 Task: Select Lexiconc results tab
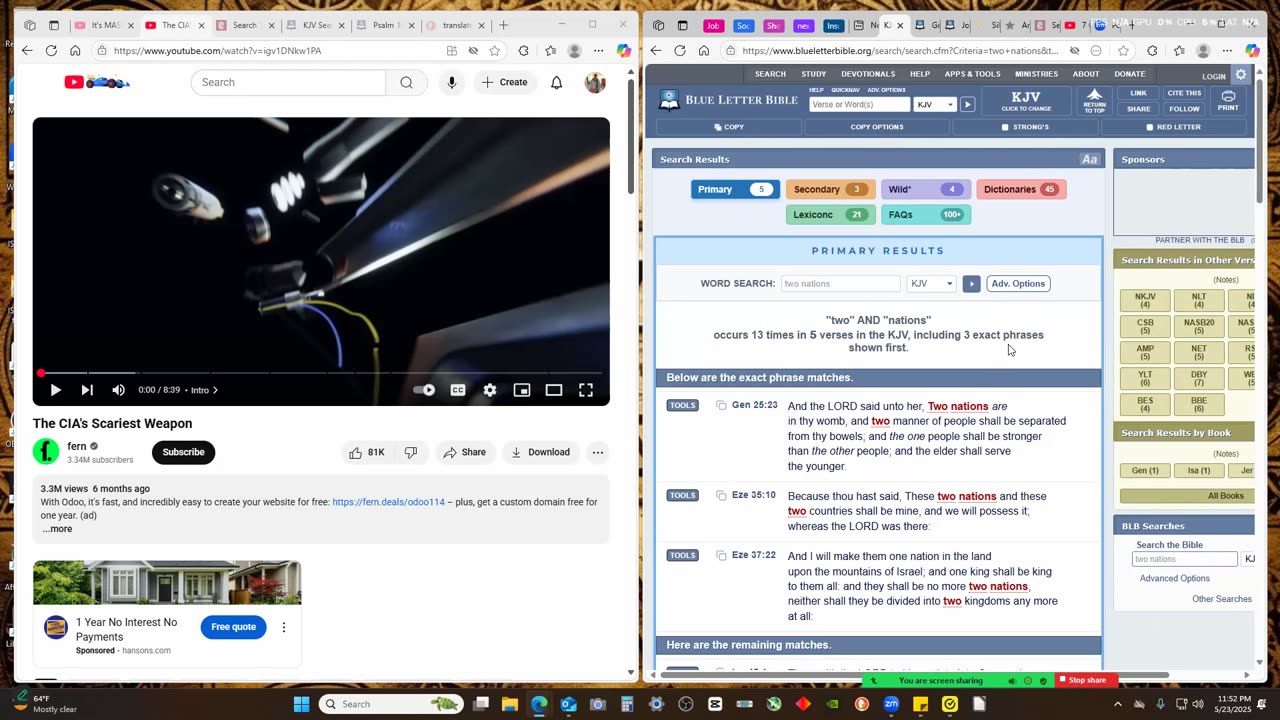(830, 214)
